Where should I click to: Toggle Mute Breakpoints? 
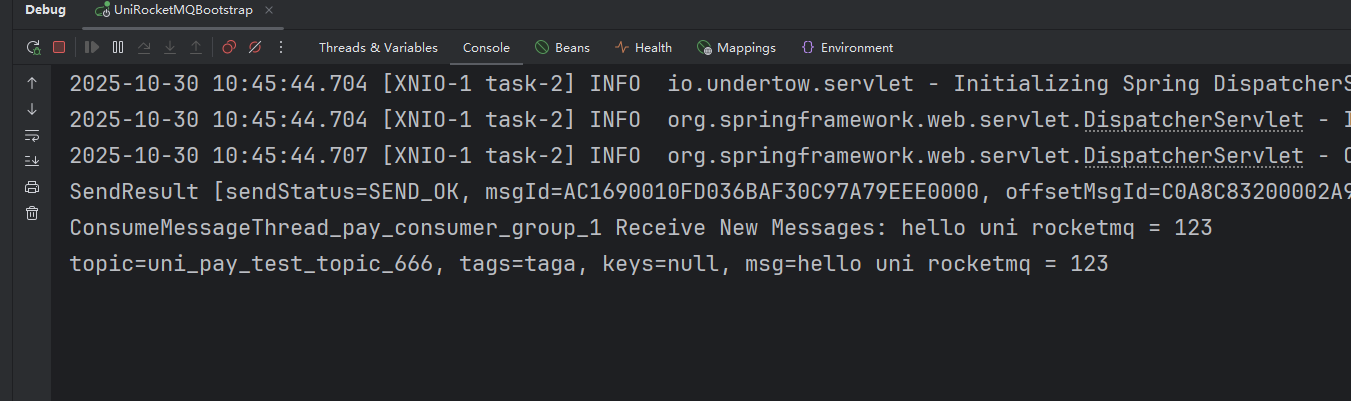tap(255, 47)
